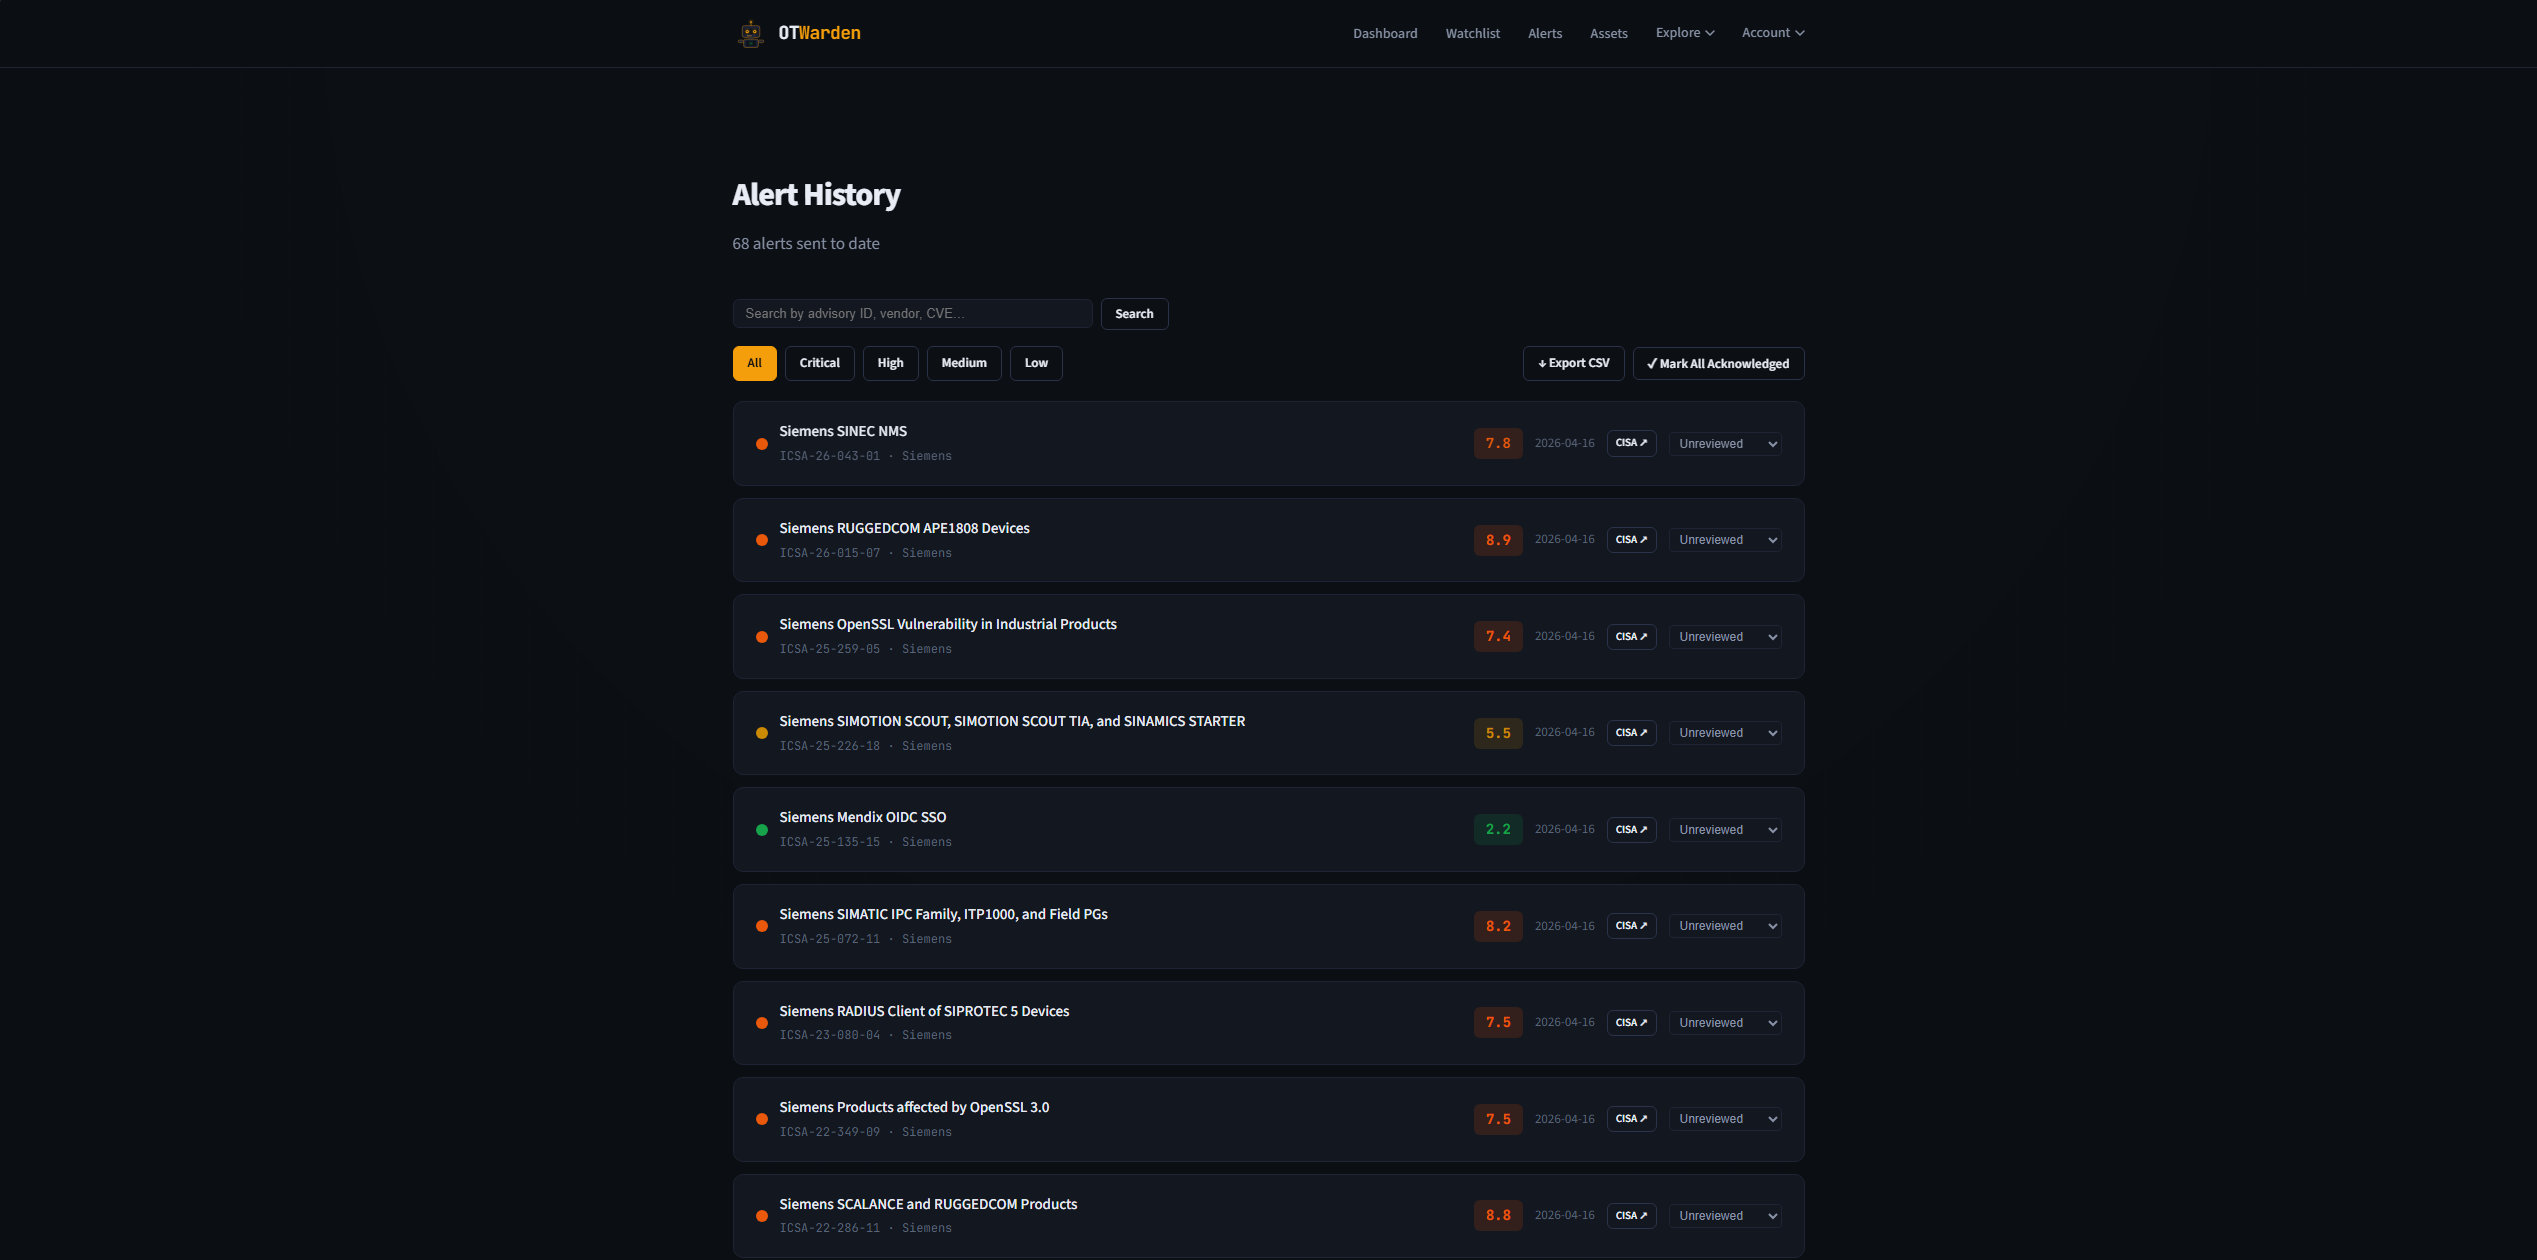Export alerts with Export CSV
Screen dimensions: 2537x1260
1573,363
